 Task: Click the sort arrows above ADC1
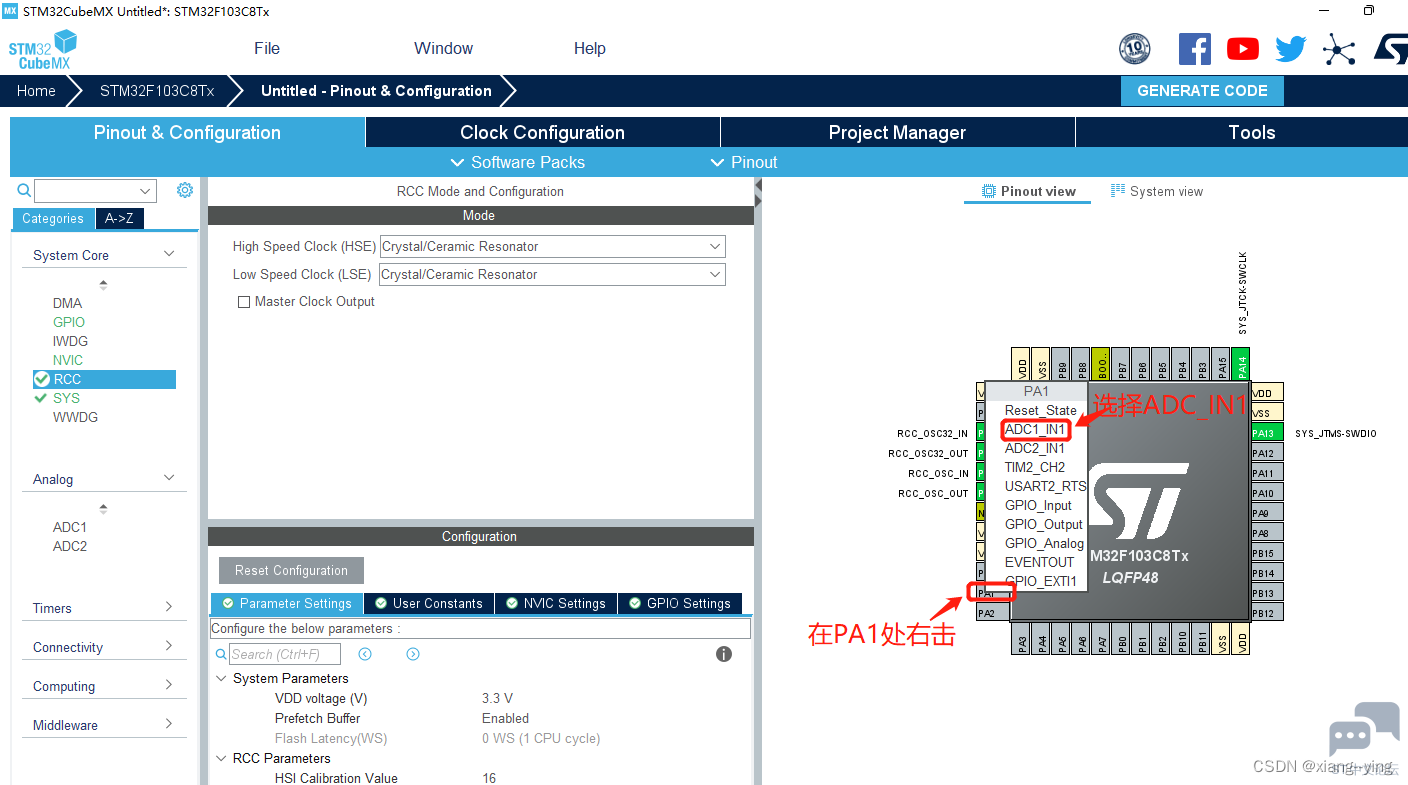[x=103, y=509]
